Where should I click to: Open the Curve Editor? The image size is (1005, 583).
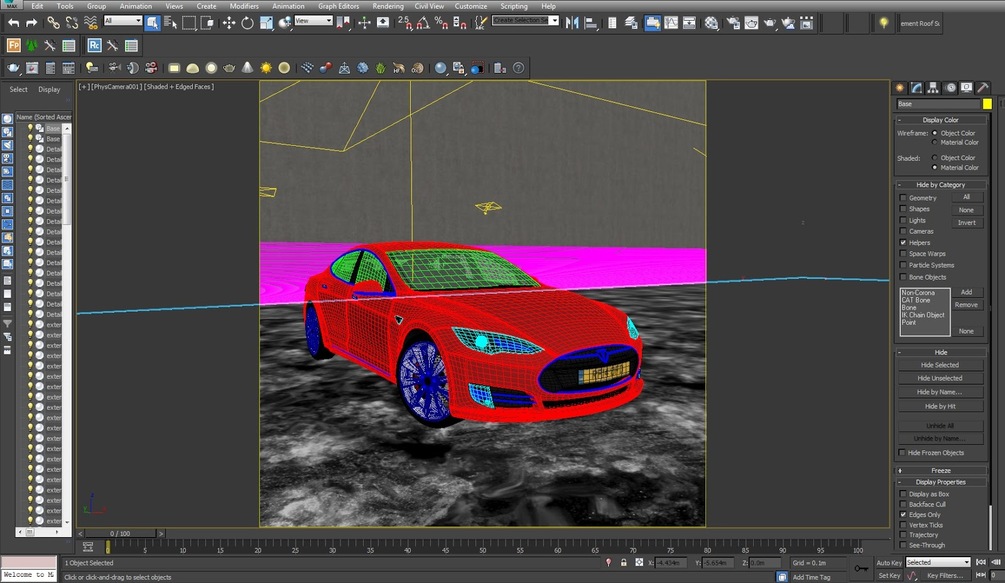coord(671,23)
